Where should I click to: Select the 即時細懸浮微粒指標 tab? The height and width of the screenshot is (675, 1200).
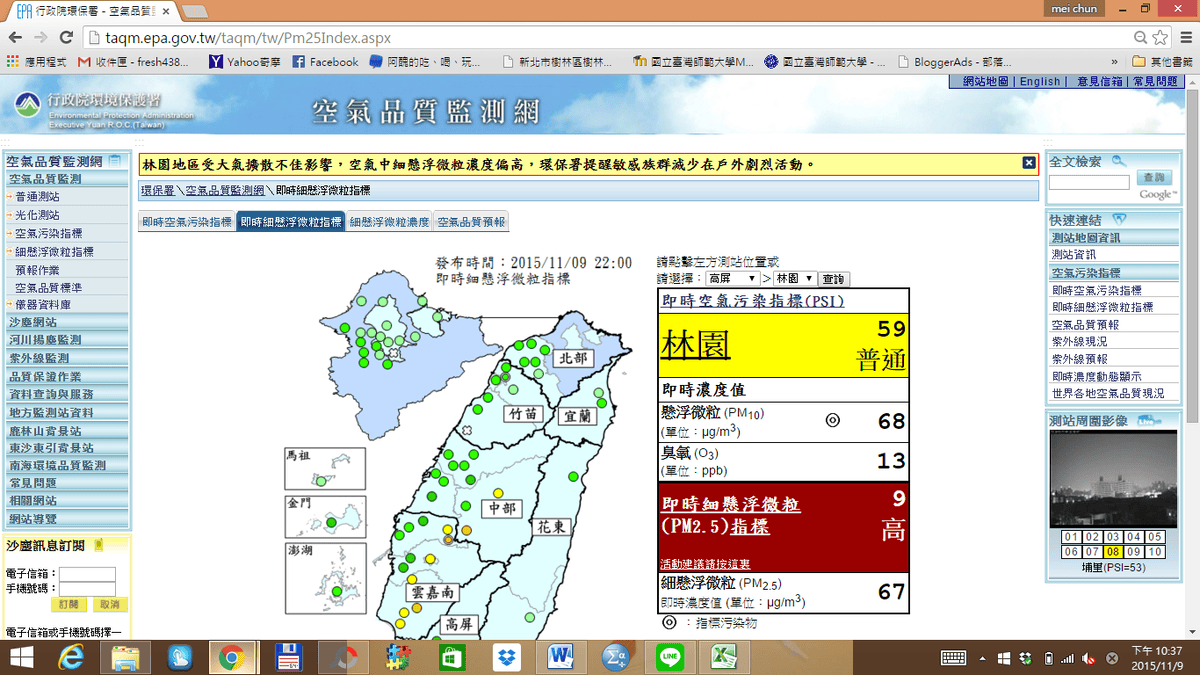(x=290, y=222)
